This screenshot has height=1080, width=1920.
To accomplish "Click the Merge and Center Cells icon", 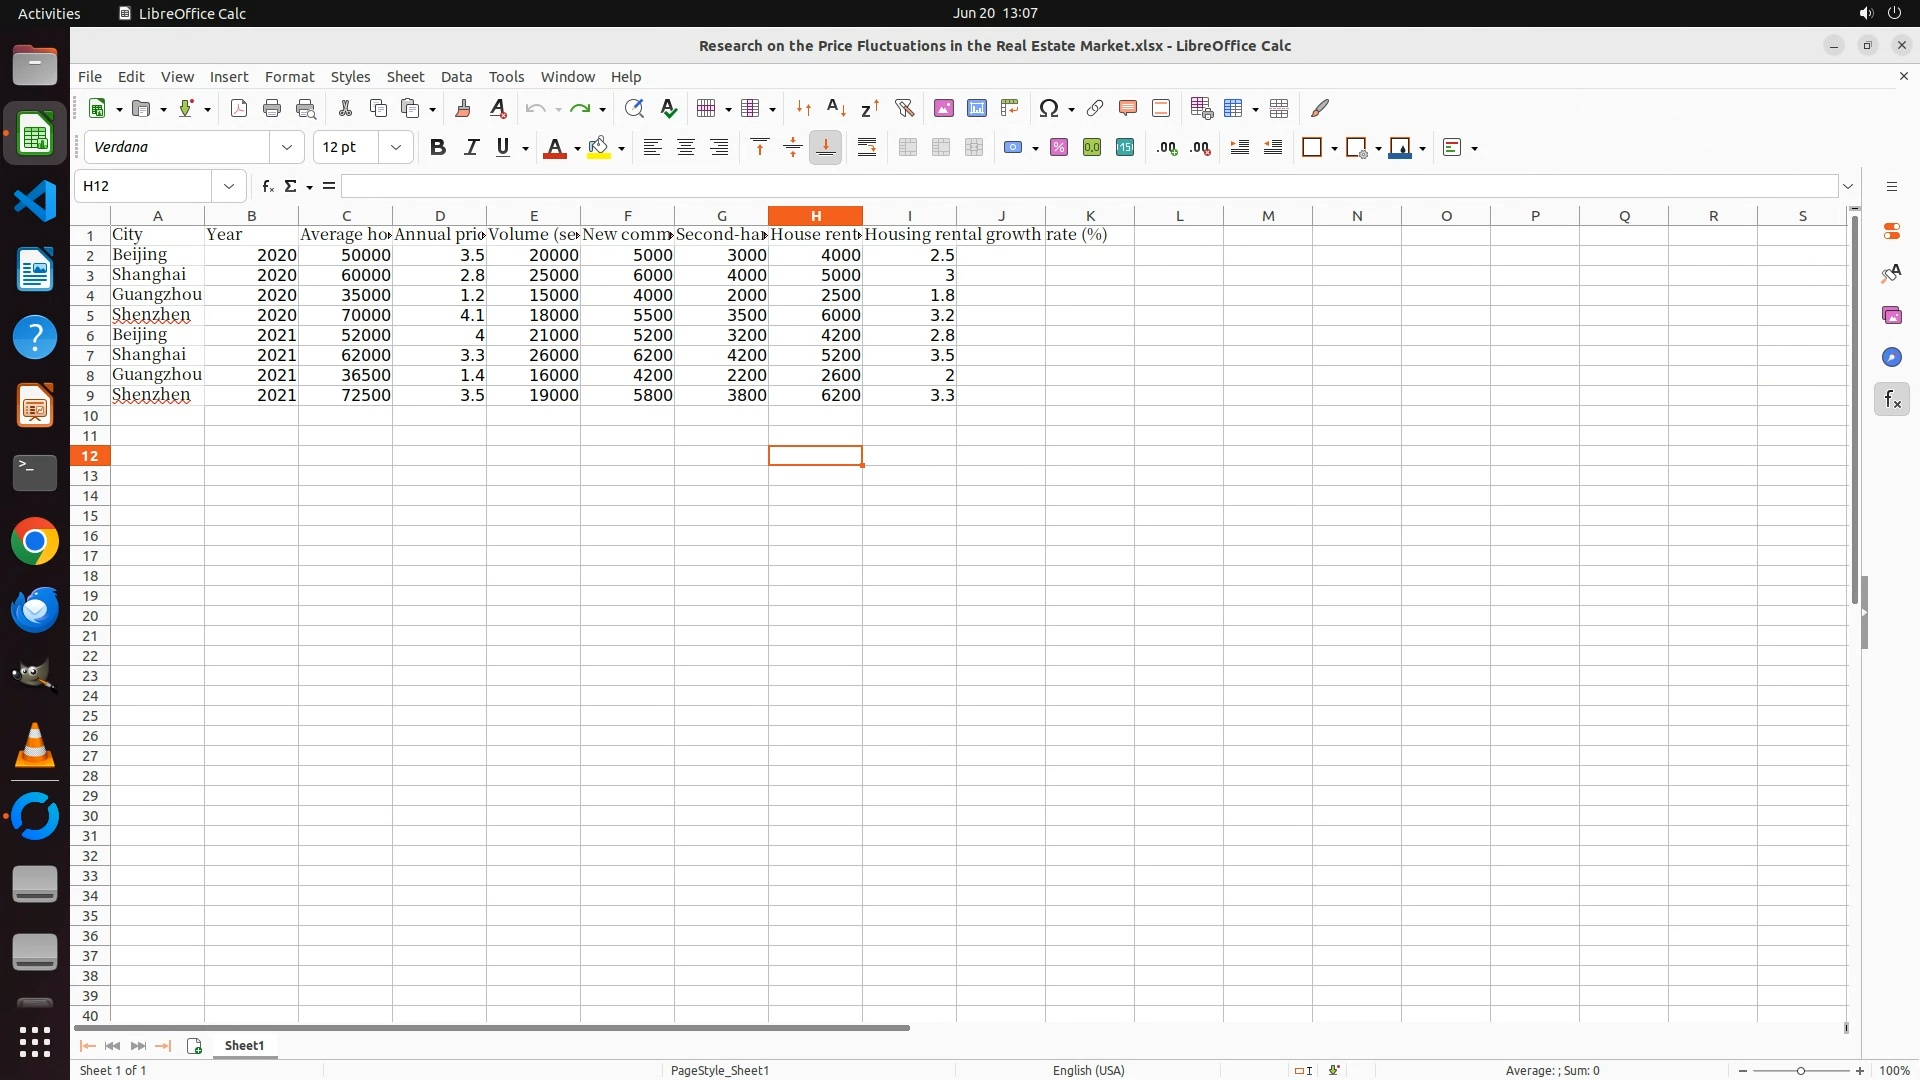I will (907, 148).
